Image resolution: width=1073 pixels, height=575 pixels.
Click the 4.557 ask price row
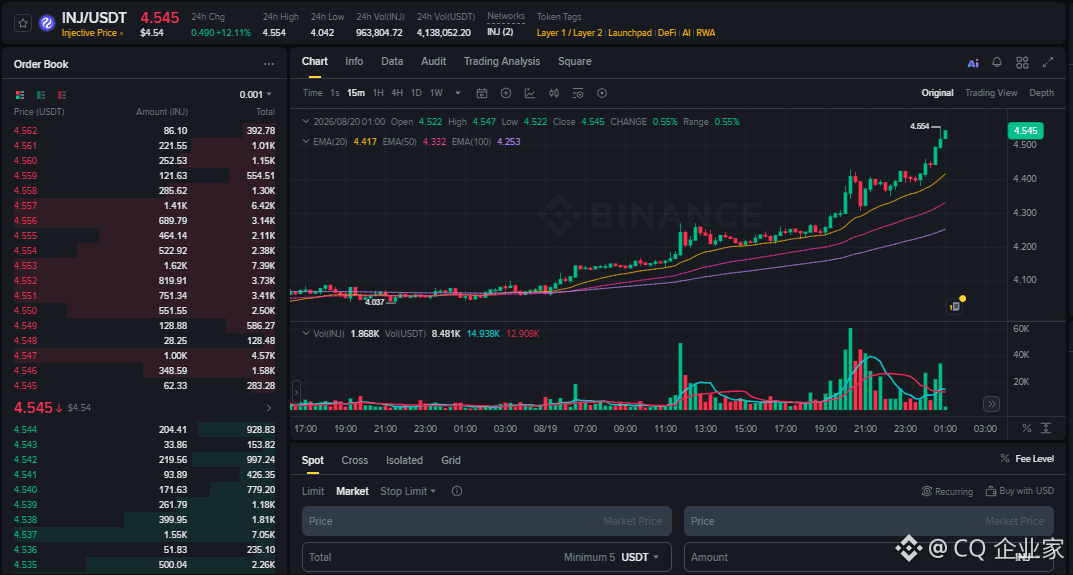coord(144,205)
